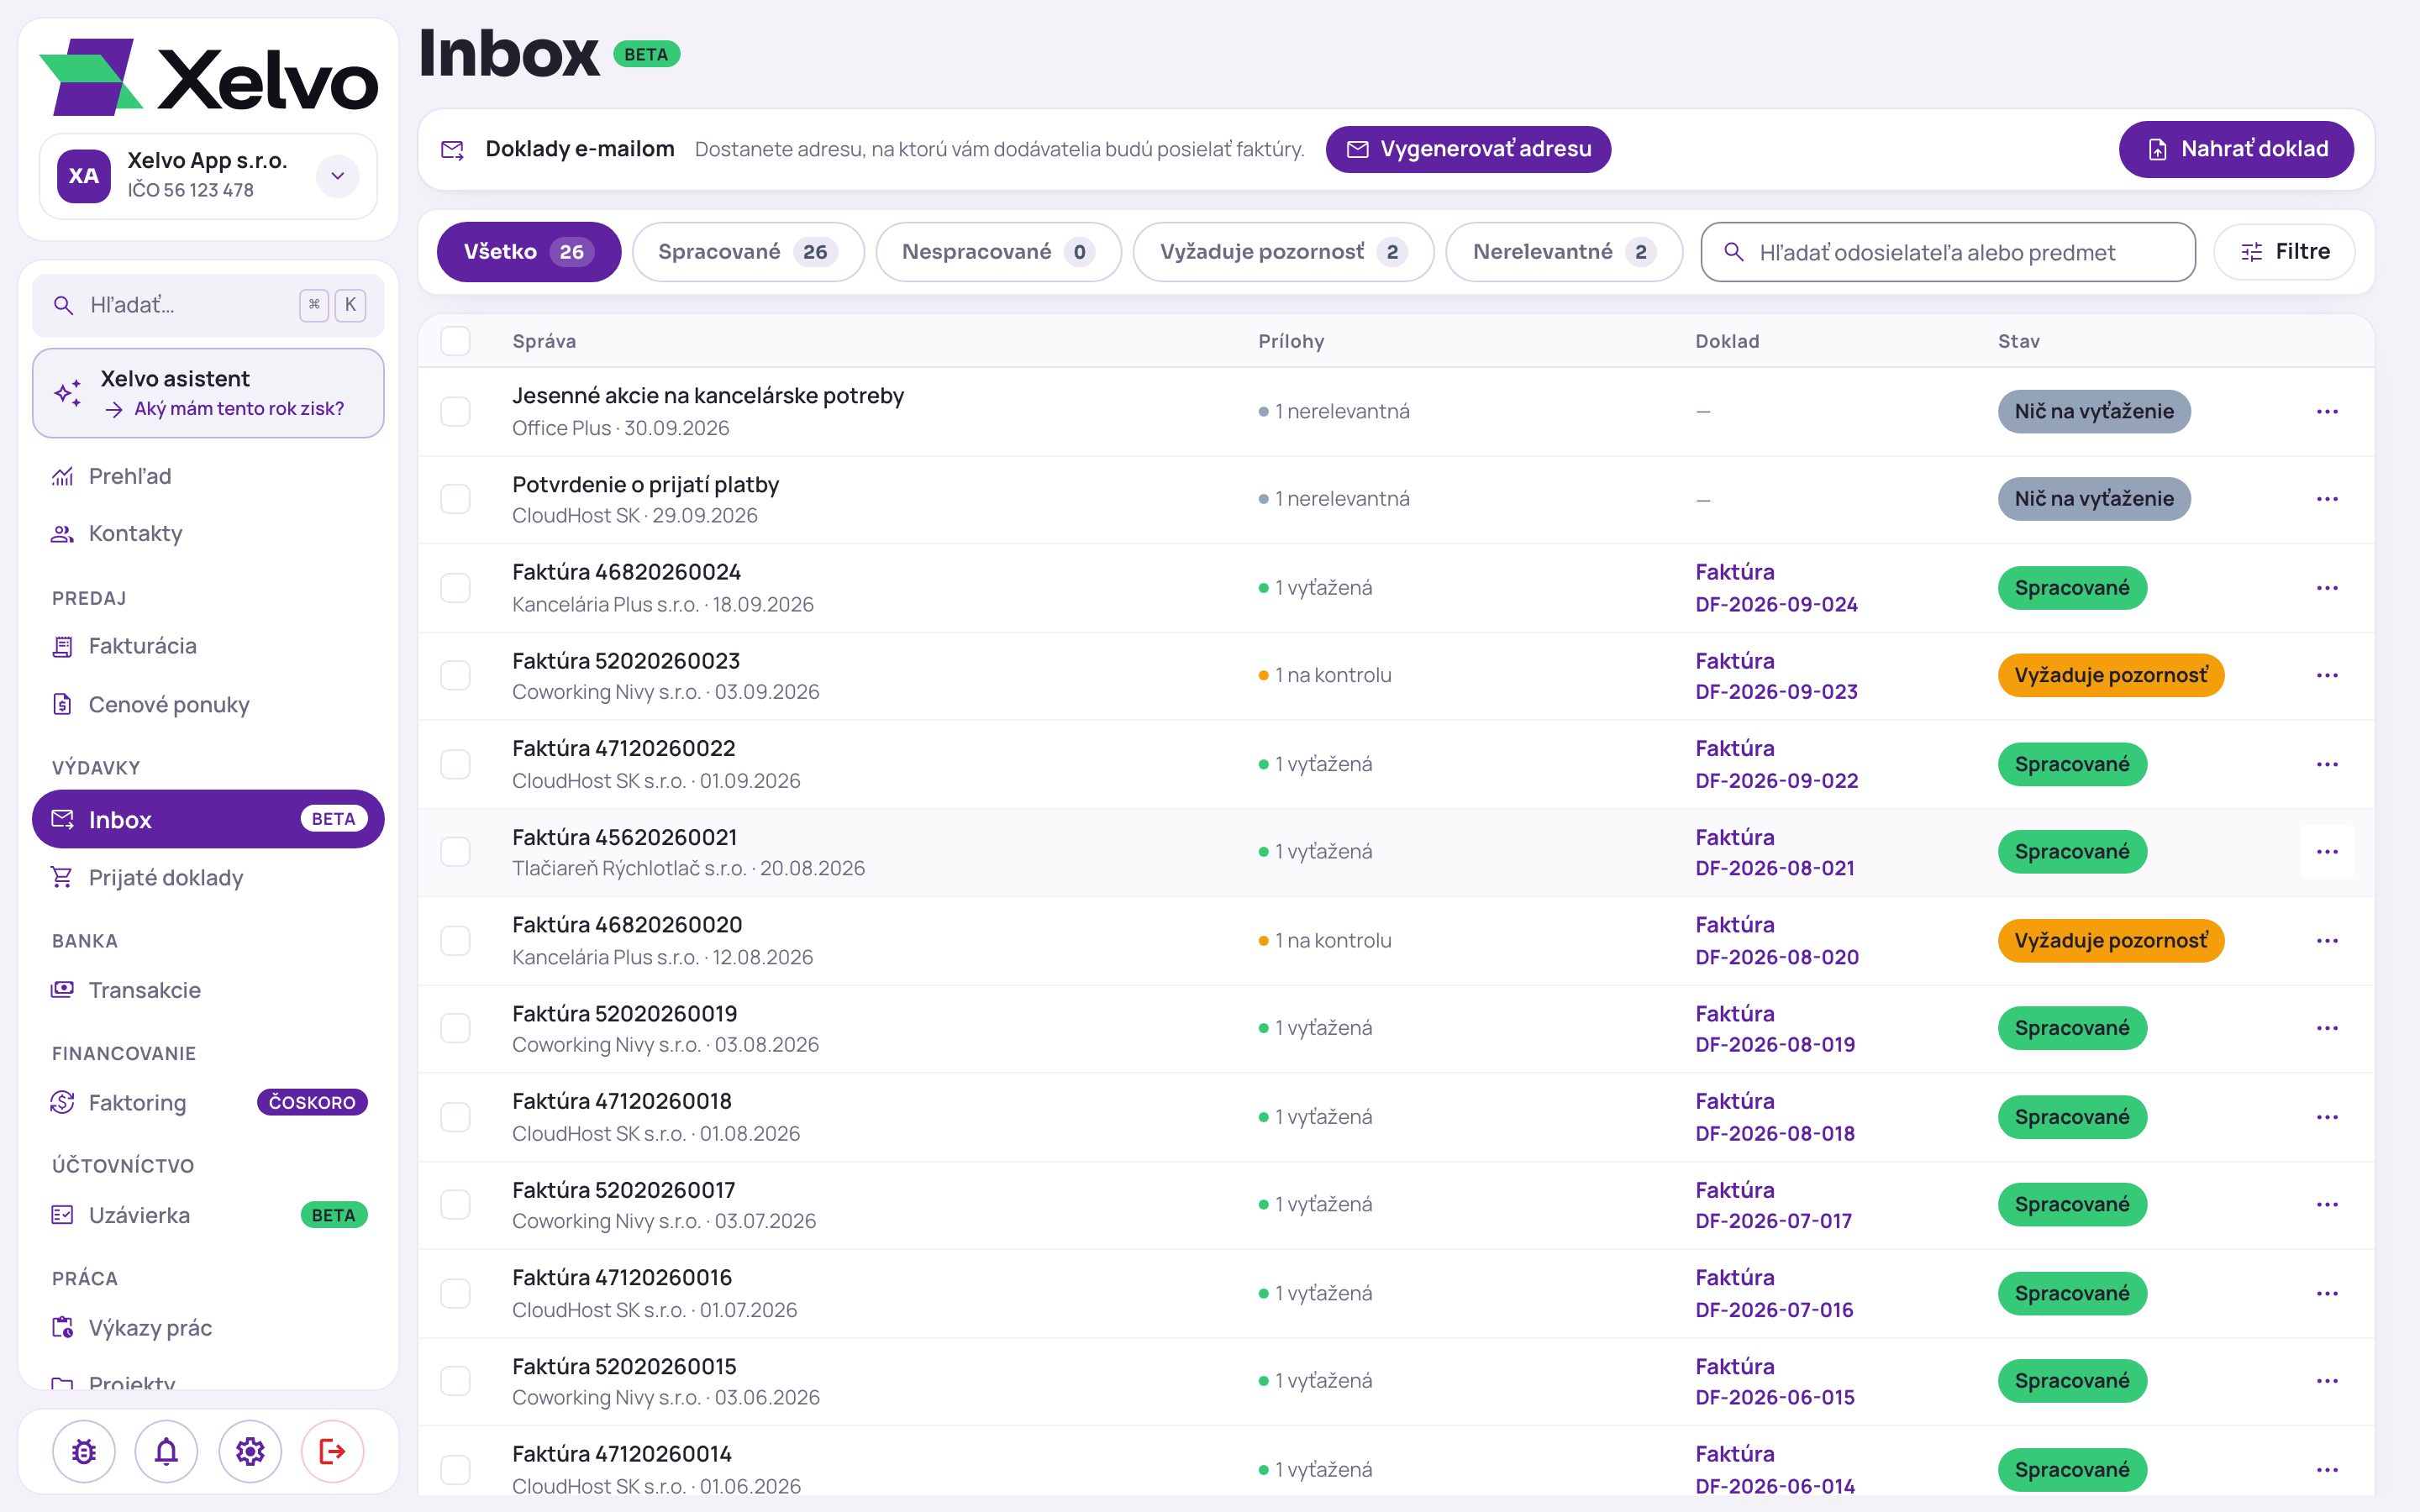The width and height of the screenshot is (2420, 1512).
Task: Open Faktoring in the sidebar
Action: [208, 1102]
